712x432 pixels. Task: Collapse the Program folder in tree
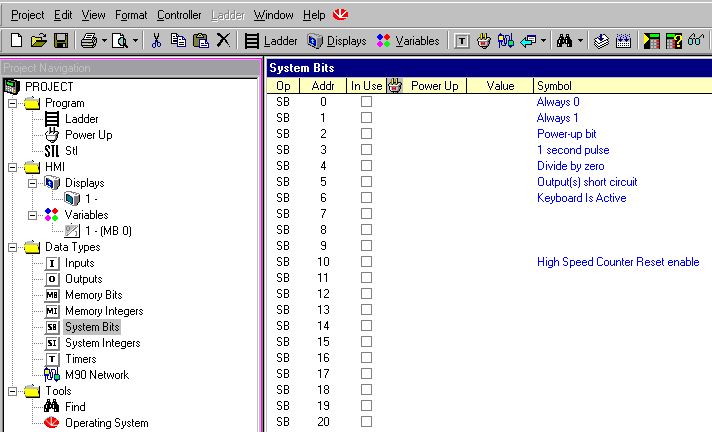[12, 103]
